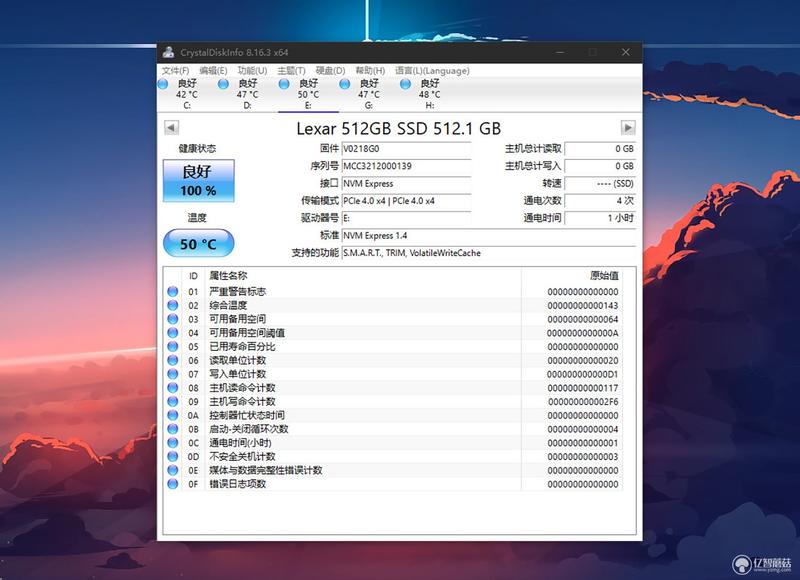Select the 综合温度 attribute name
This screenshot has height=580, width=800.
tap(228, 306)
